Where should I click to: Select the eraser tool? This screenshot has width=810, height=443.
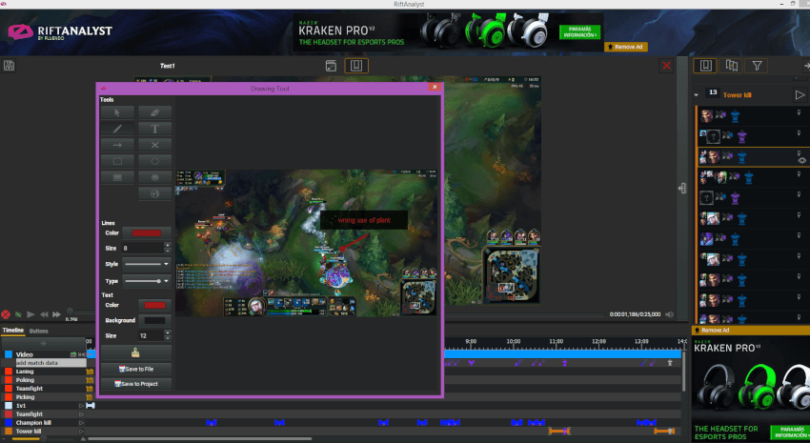click(154, 113)
